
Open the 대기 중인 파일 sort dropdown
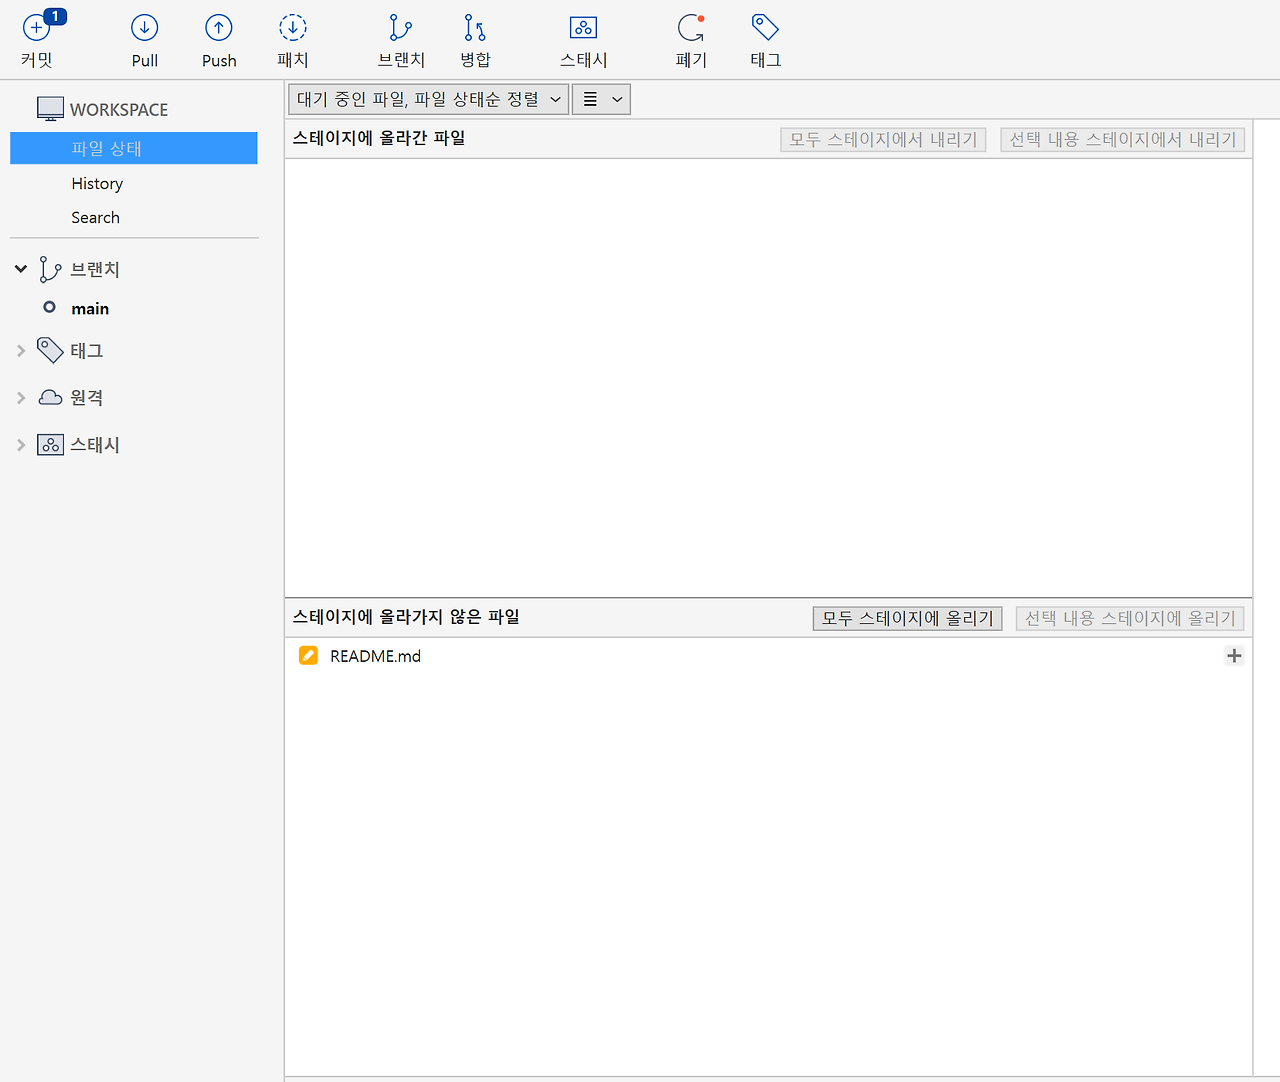[429, 99]
